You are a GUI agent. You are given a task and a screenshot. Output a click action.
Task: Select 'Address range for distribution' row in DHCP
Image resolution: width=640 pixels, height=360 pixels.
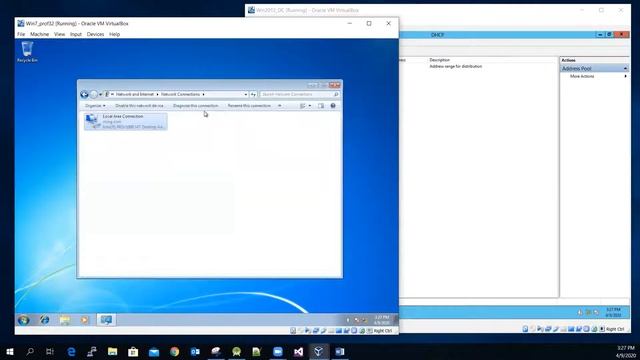tap(456, 66)
